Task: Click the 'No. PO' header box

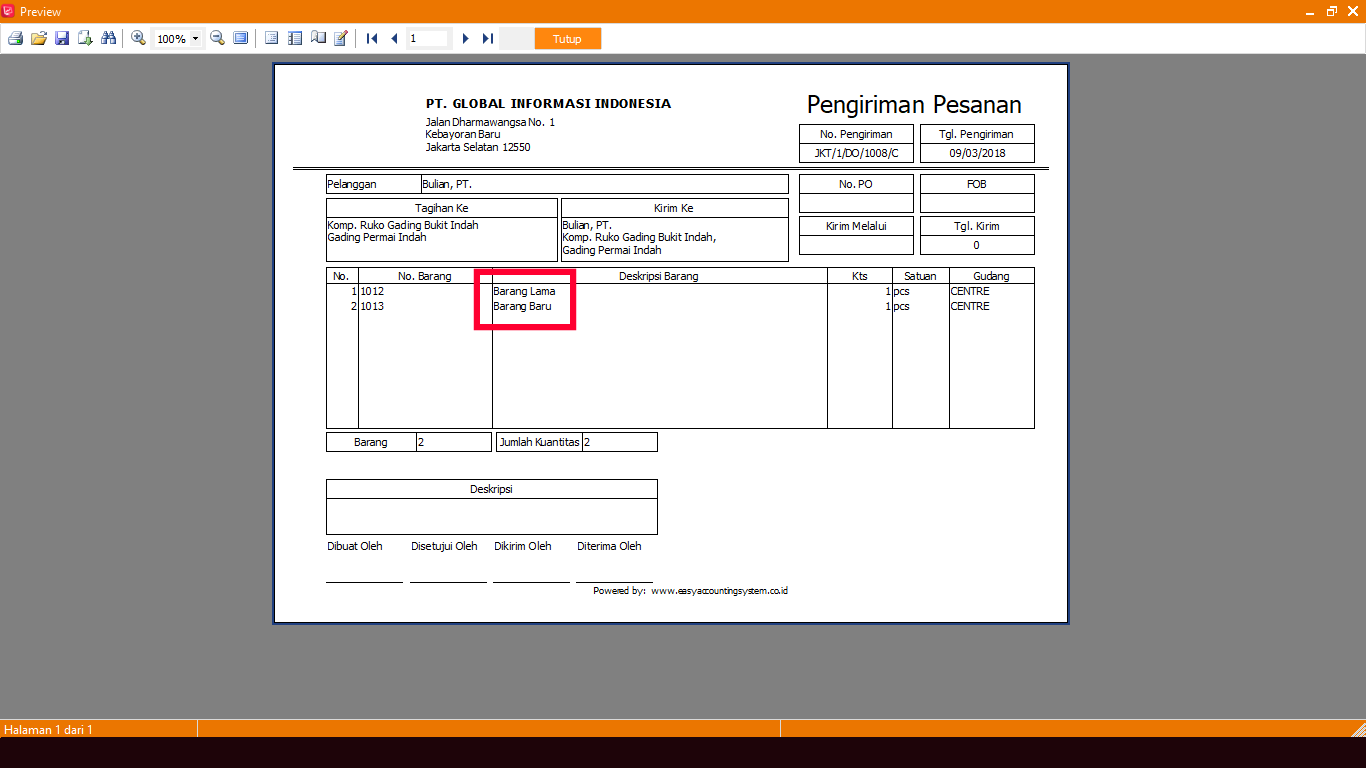Action: (x=856, y=184)
